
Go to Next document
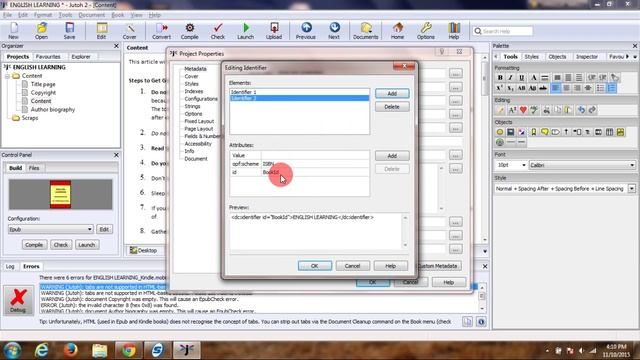pos(334,31)
